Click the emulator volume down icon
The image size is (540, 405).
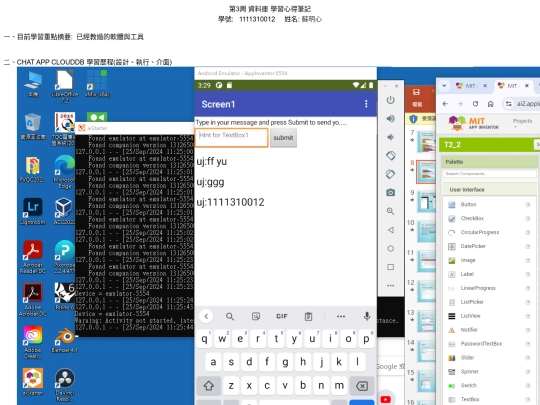pyautogui.click(x=390, y=137)
